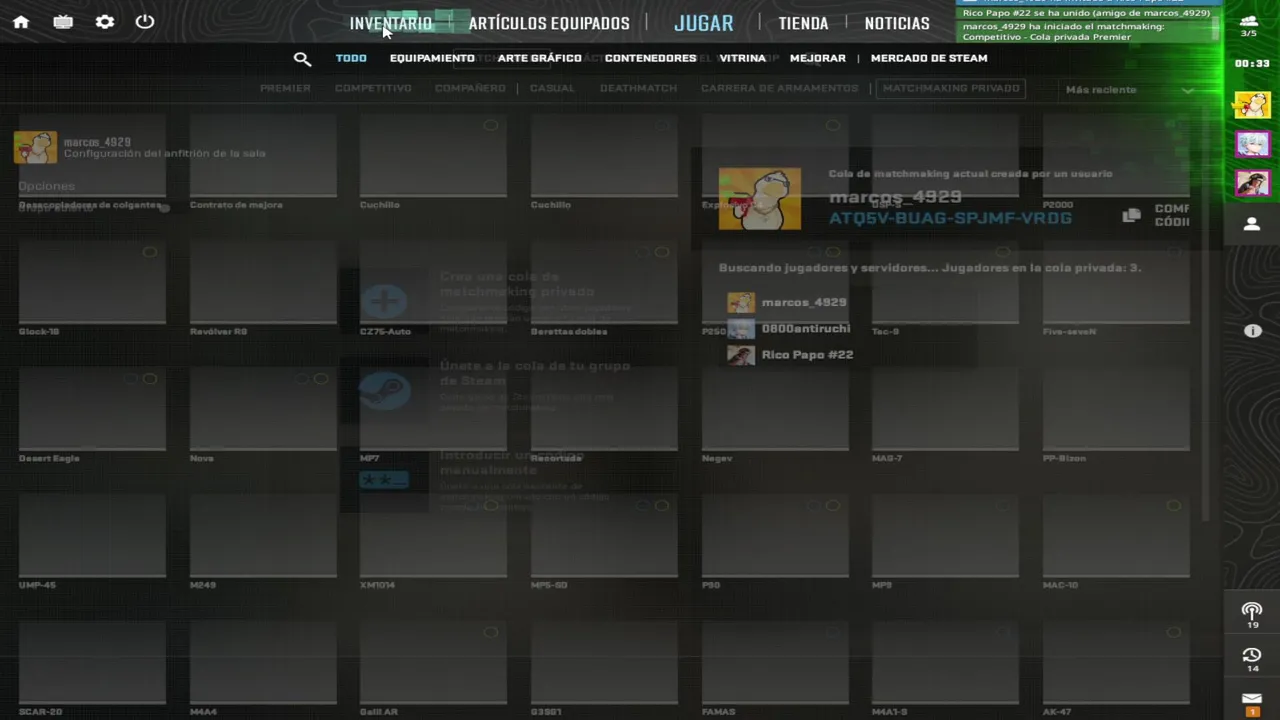1280x720 pixels.
Task: Open the Glock-18 inventory slot
Action: [92, 288]
